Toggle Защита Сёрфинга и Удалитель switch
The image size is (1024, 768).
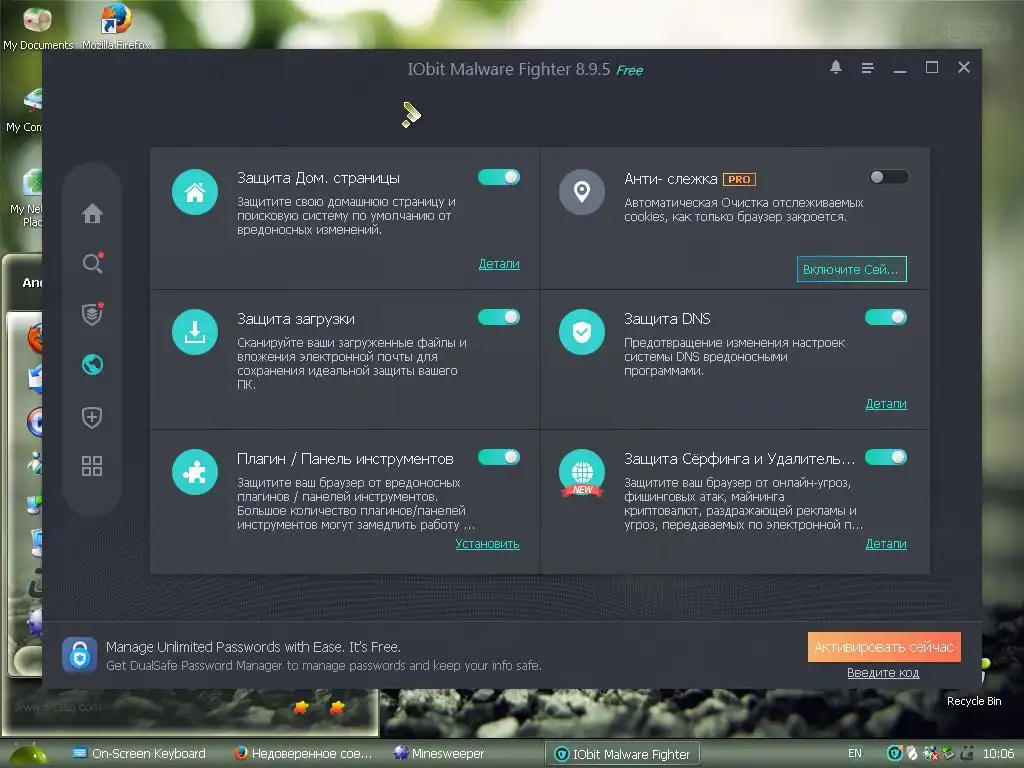pos(886,456)
